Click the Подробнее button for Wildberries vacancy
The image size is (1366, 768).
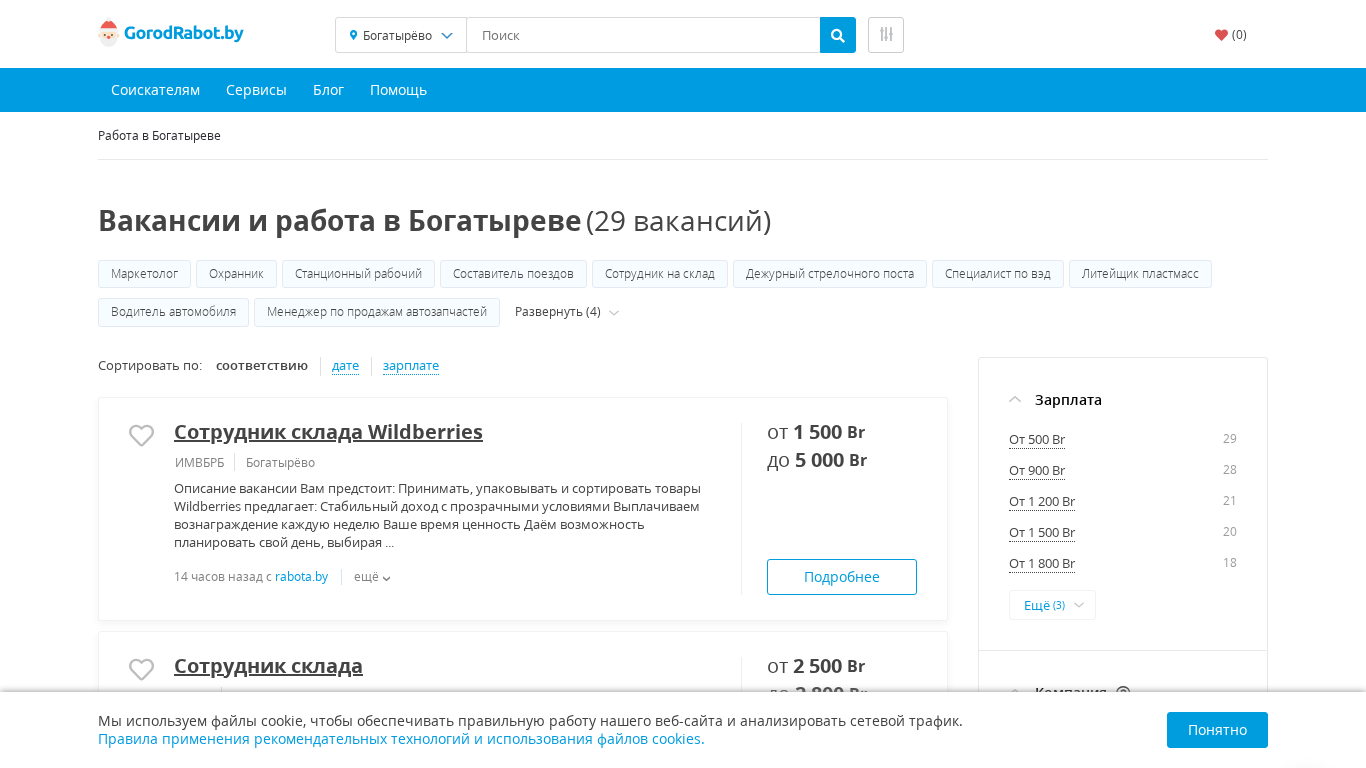click(x=842, y=577)
